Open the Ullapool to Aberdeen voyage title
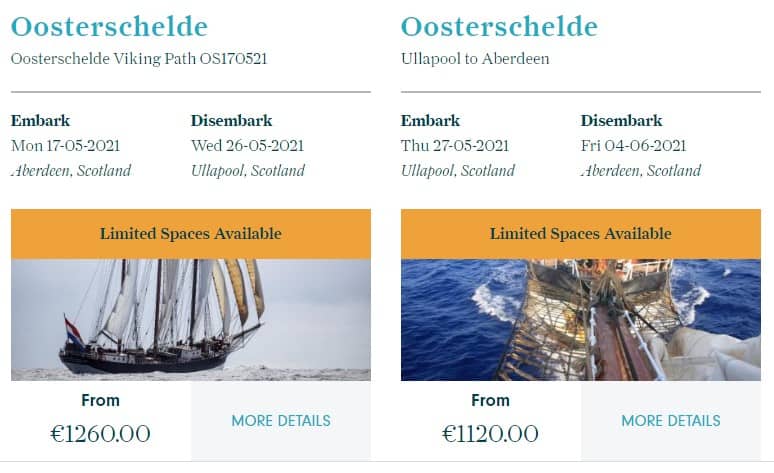This screenshot has height=473, width=774. (499, 27)
